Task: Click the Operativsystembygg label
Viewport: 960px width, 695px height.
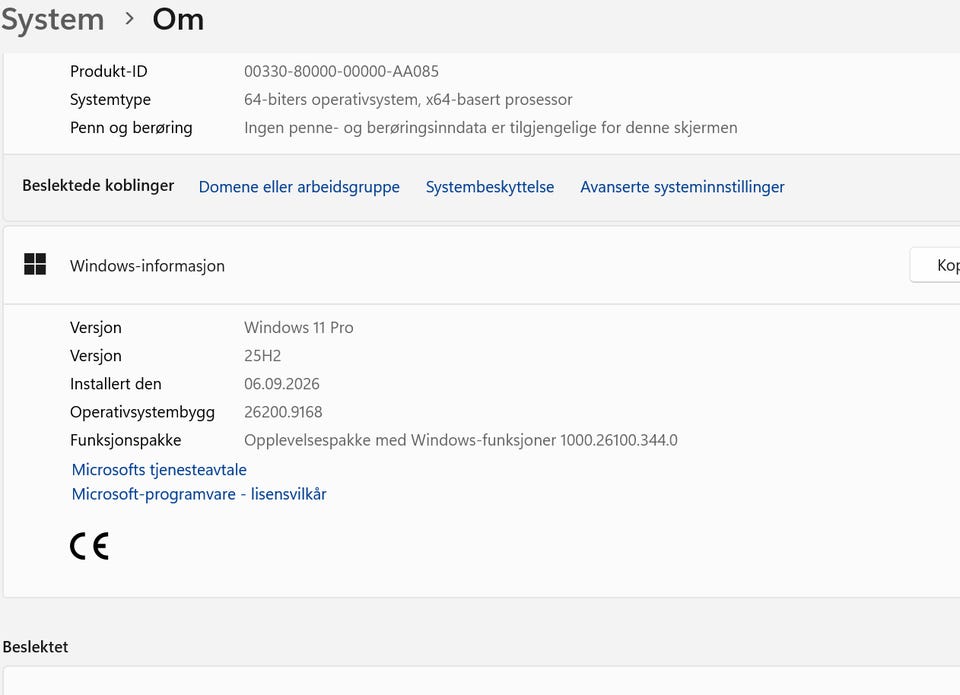Action: tap(142, 413)
